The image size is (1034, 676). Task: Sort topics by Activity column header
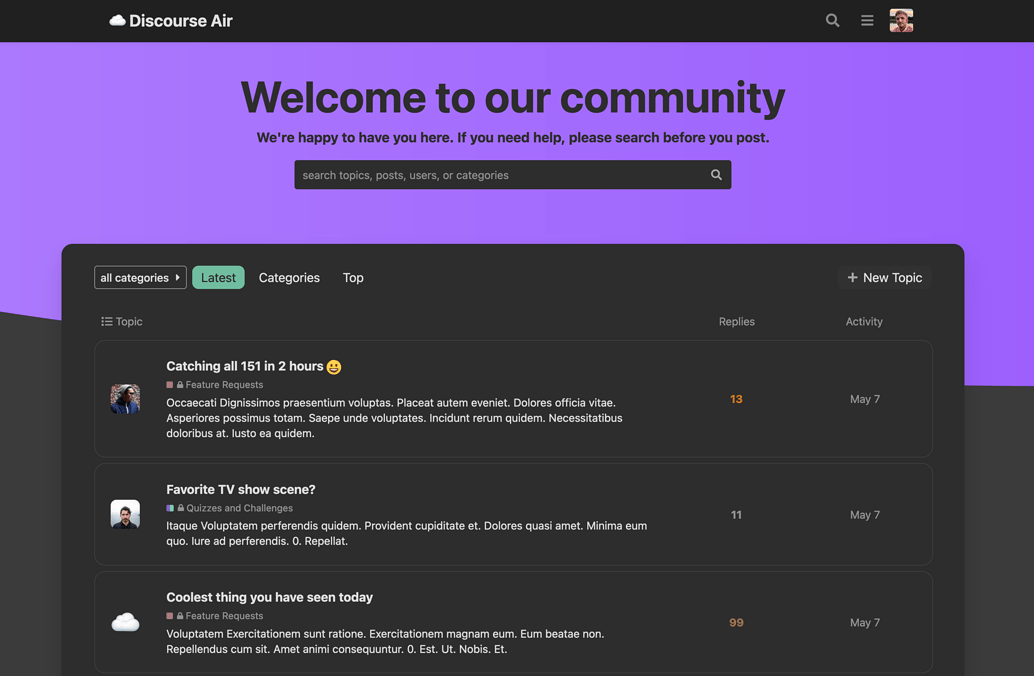point(864,322)
